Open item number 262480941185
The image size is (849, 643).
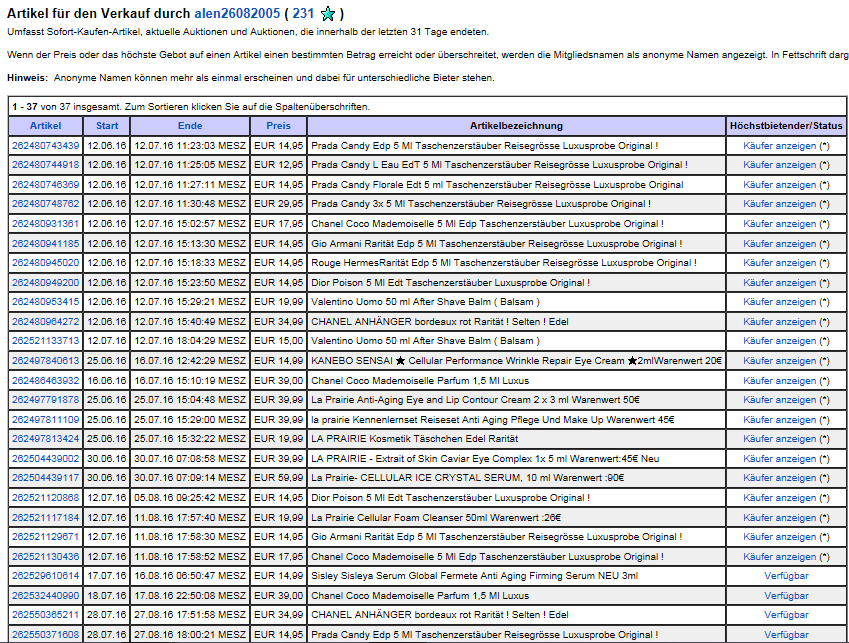[45, 244]
